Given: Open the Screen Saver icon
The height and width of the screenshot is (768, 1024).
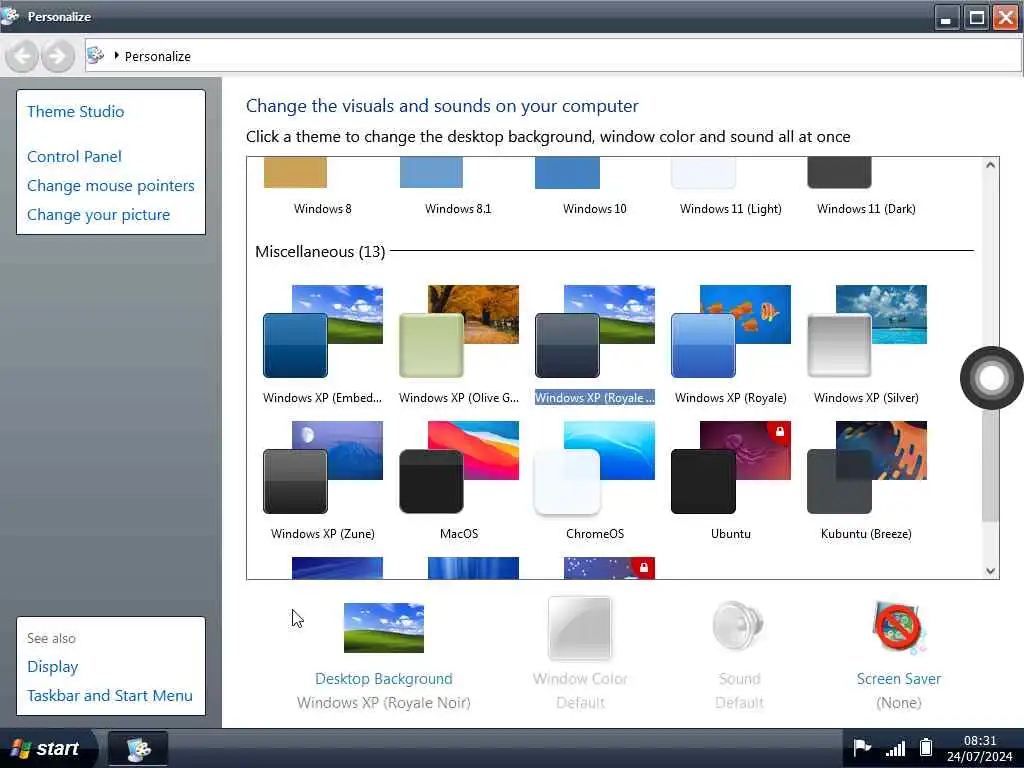Looking at the screenshot, I should click(x=899, y=627).
